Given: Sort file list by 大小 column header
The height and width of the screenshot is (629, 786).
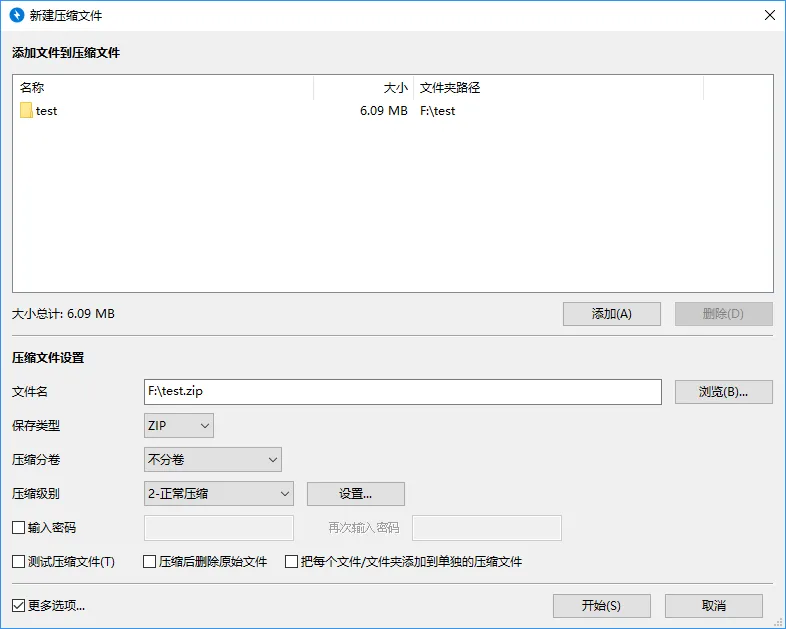Looking at the screenshot, I should pyautogui.click(x=363, y=88).
